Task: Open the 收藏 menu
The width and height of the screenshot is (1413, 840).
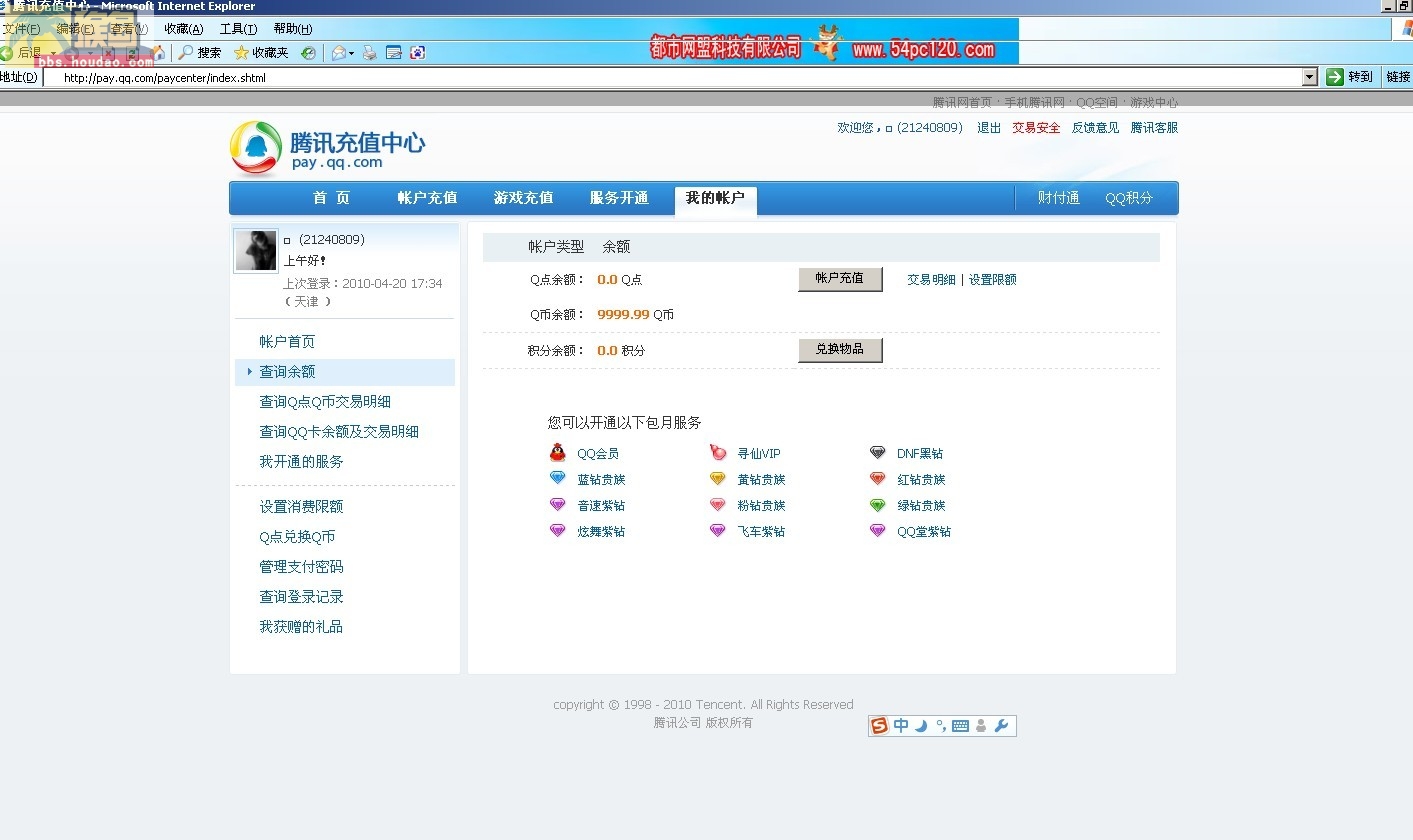Action: click(184, 29)
